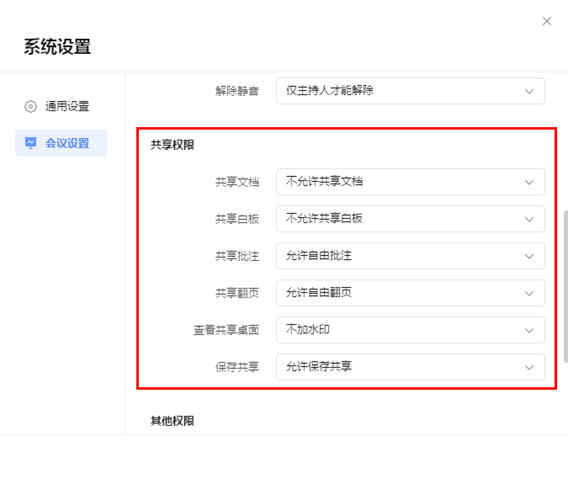Click the 共享文档 field label
The width and height of the screenshot is (568, 500).
point(237,182)
